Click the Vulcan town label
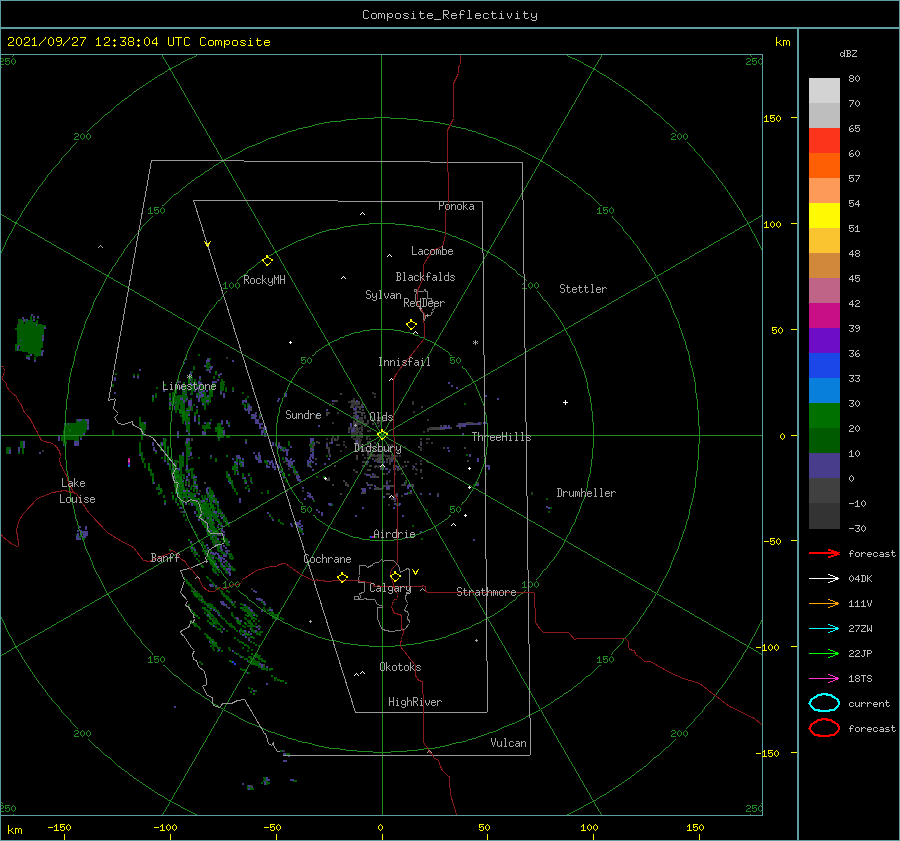The image size is (900, 841). click(x=509, y=743)
